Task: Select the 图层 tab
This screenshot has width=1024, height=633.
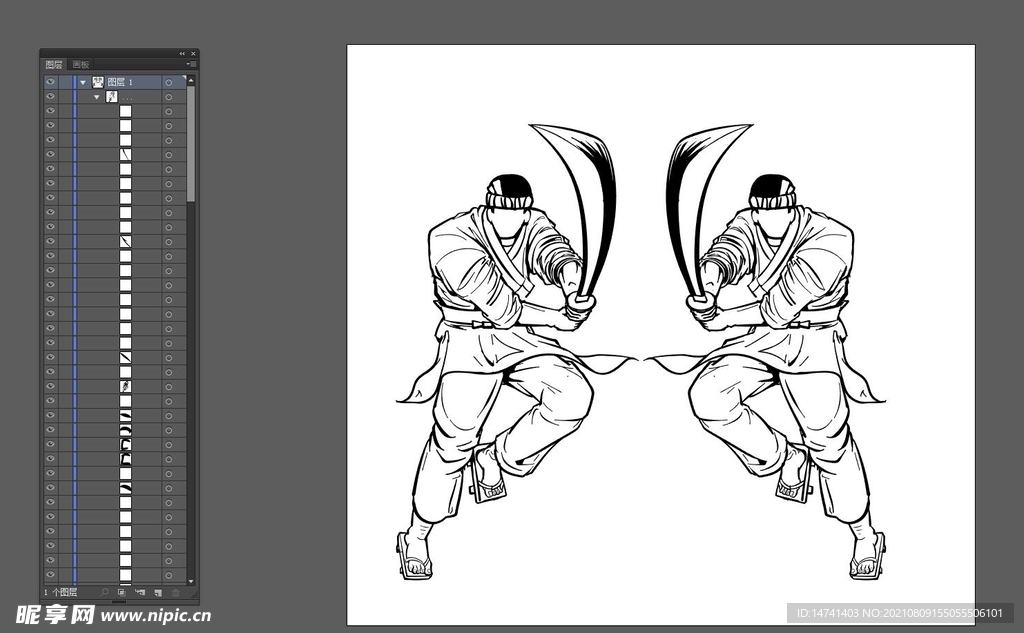Action: tap(54, 64)
